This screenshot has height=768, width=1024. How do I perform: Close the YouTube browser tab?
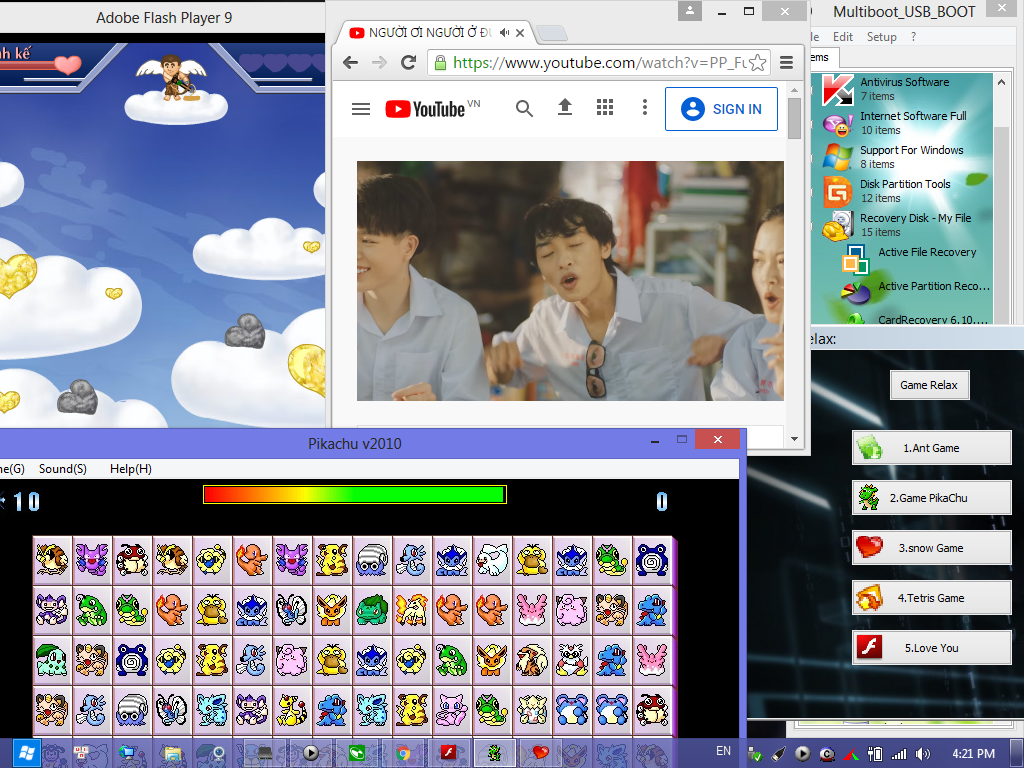pos(520,33)
